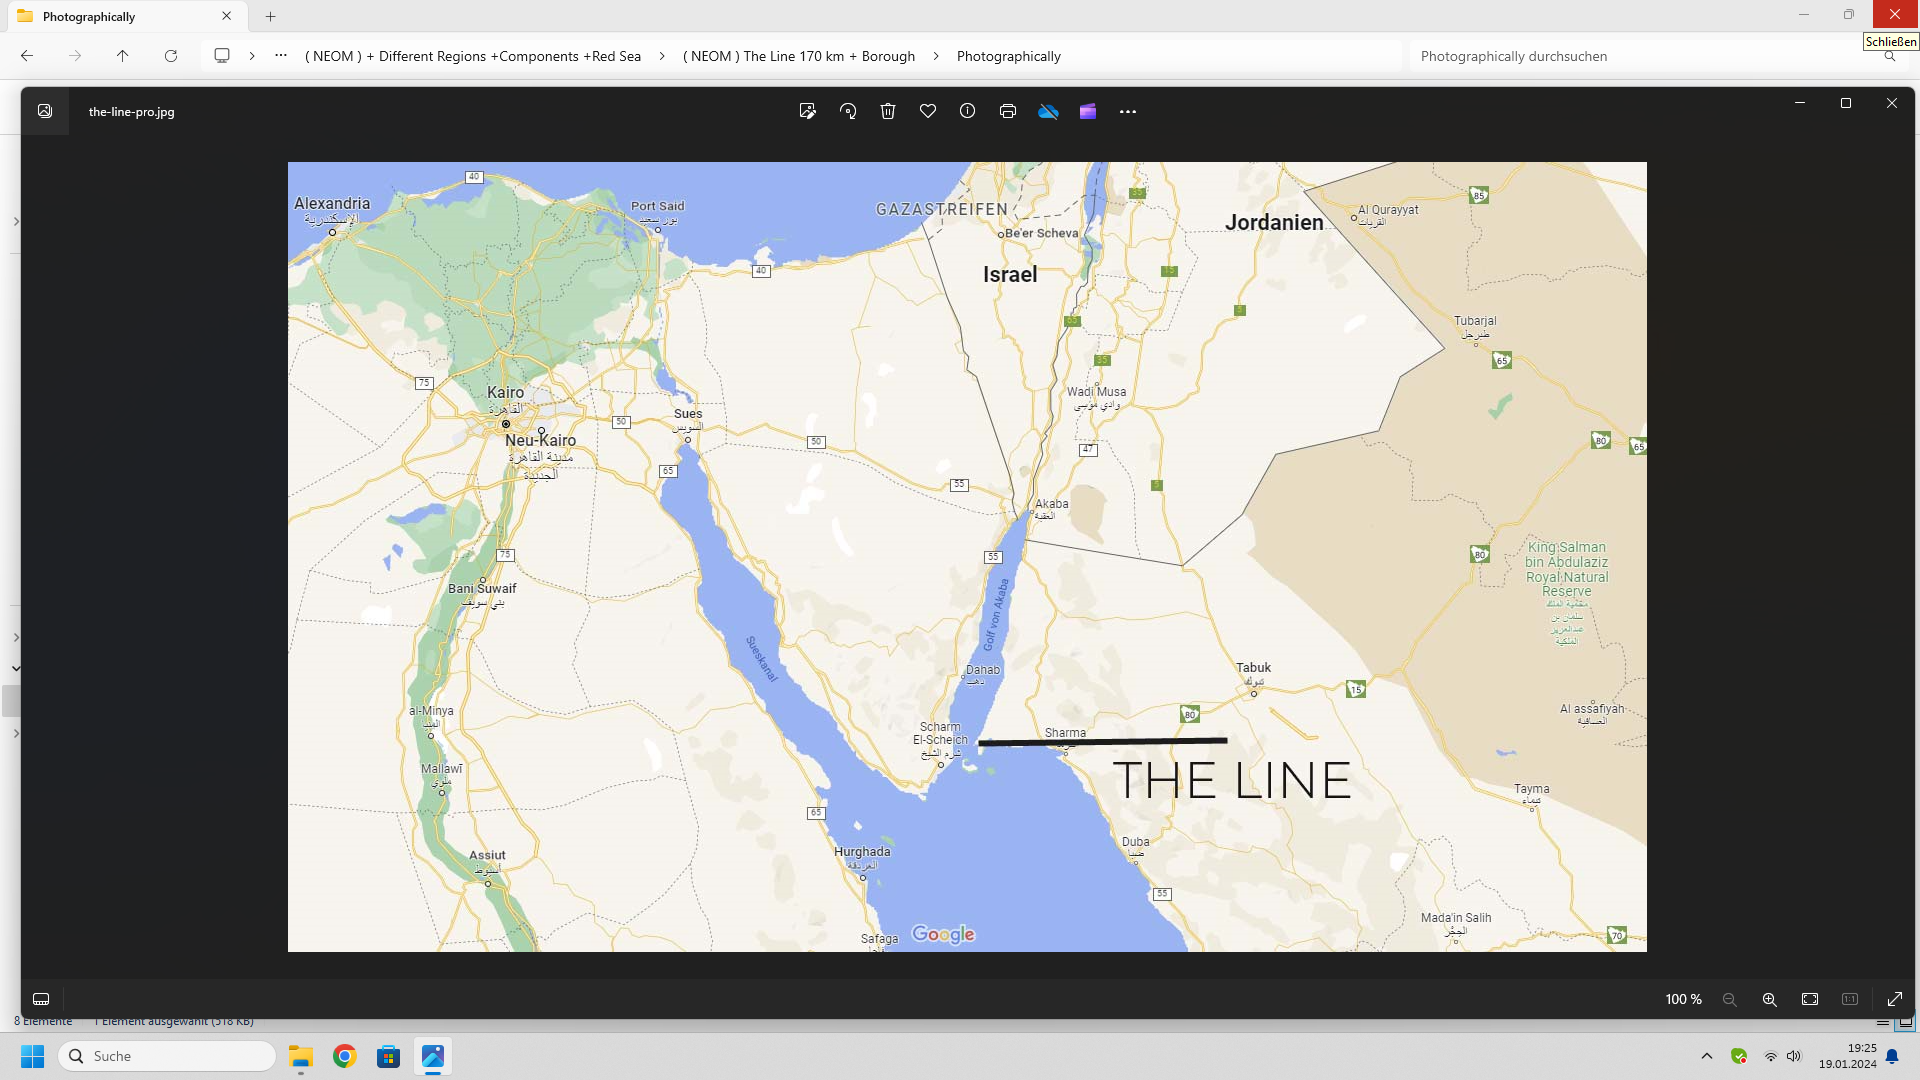
Task: Click the This PC monitor icon in address bar
Action: pos(222,56)
